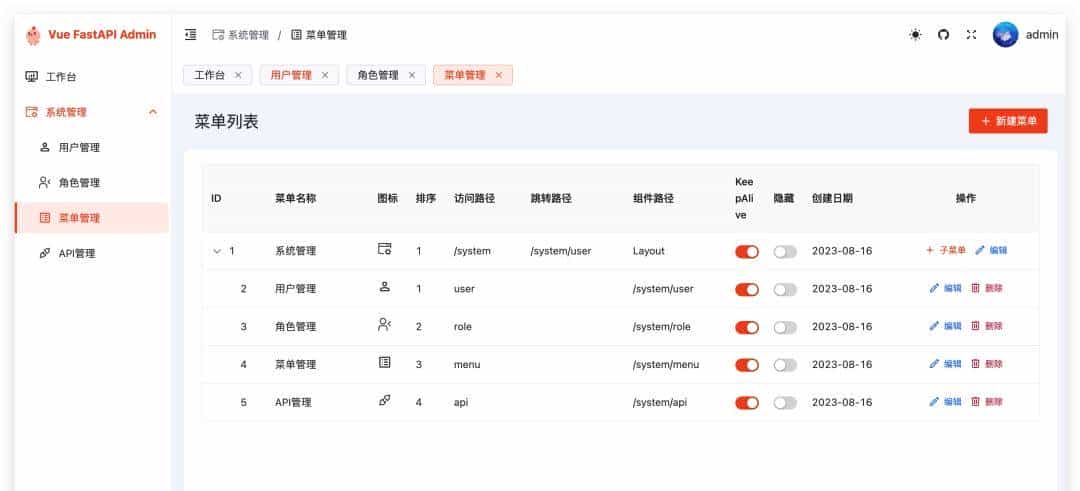Enable 隐藏 switch for 角色管理 row

tap(785, 327)
